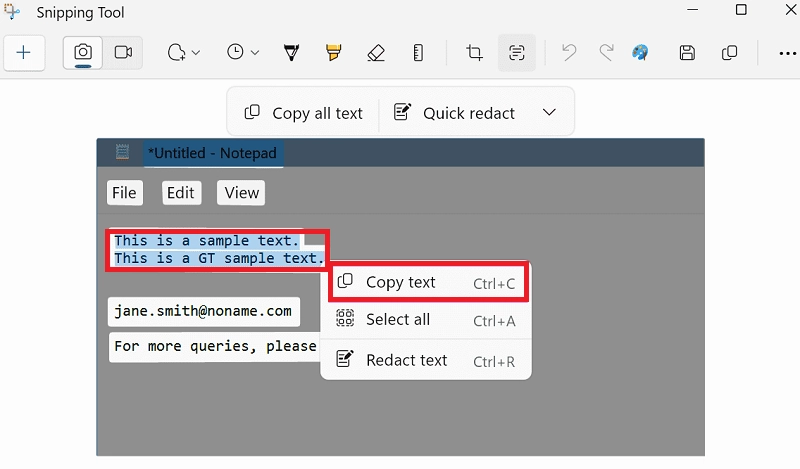Select the Ballpoint pen tool
This screenshot has width=800, height=469.
pos(291,53)
